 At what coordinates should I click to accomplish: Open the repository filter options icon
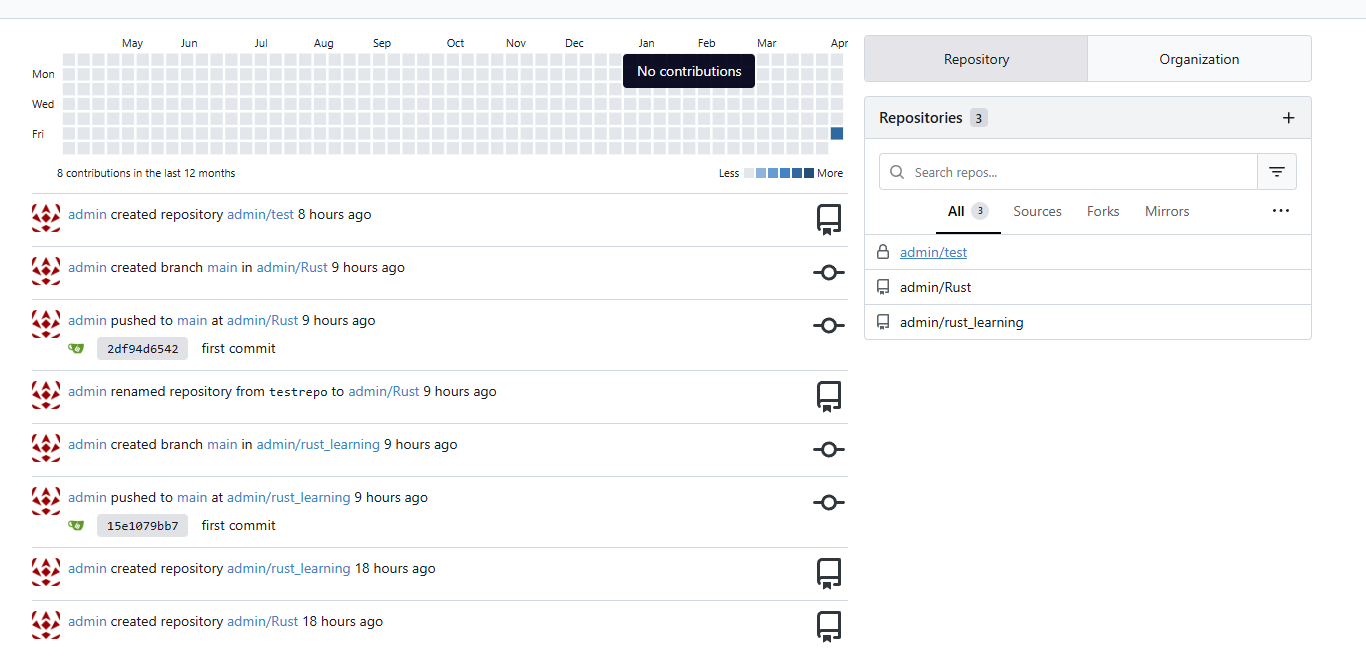point(1276,172)
